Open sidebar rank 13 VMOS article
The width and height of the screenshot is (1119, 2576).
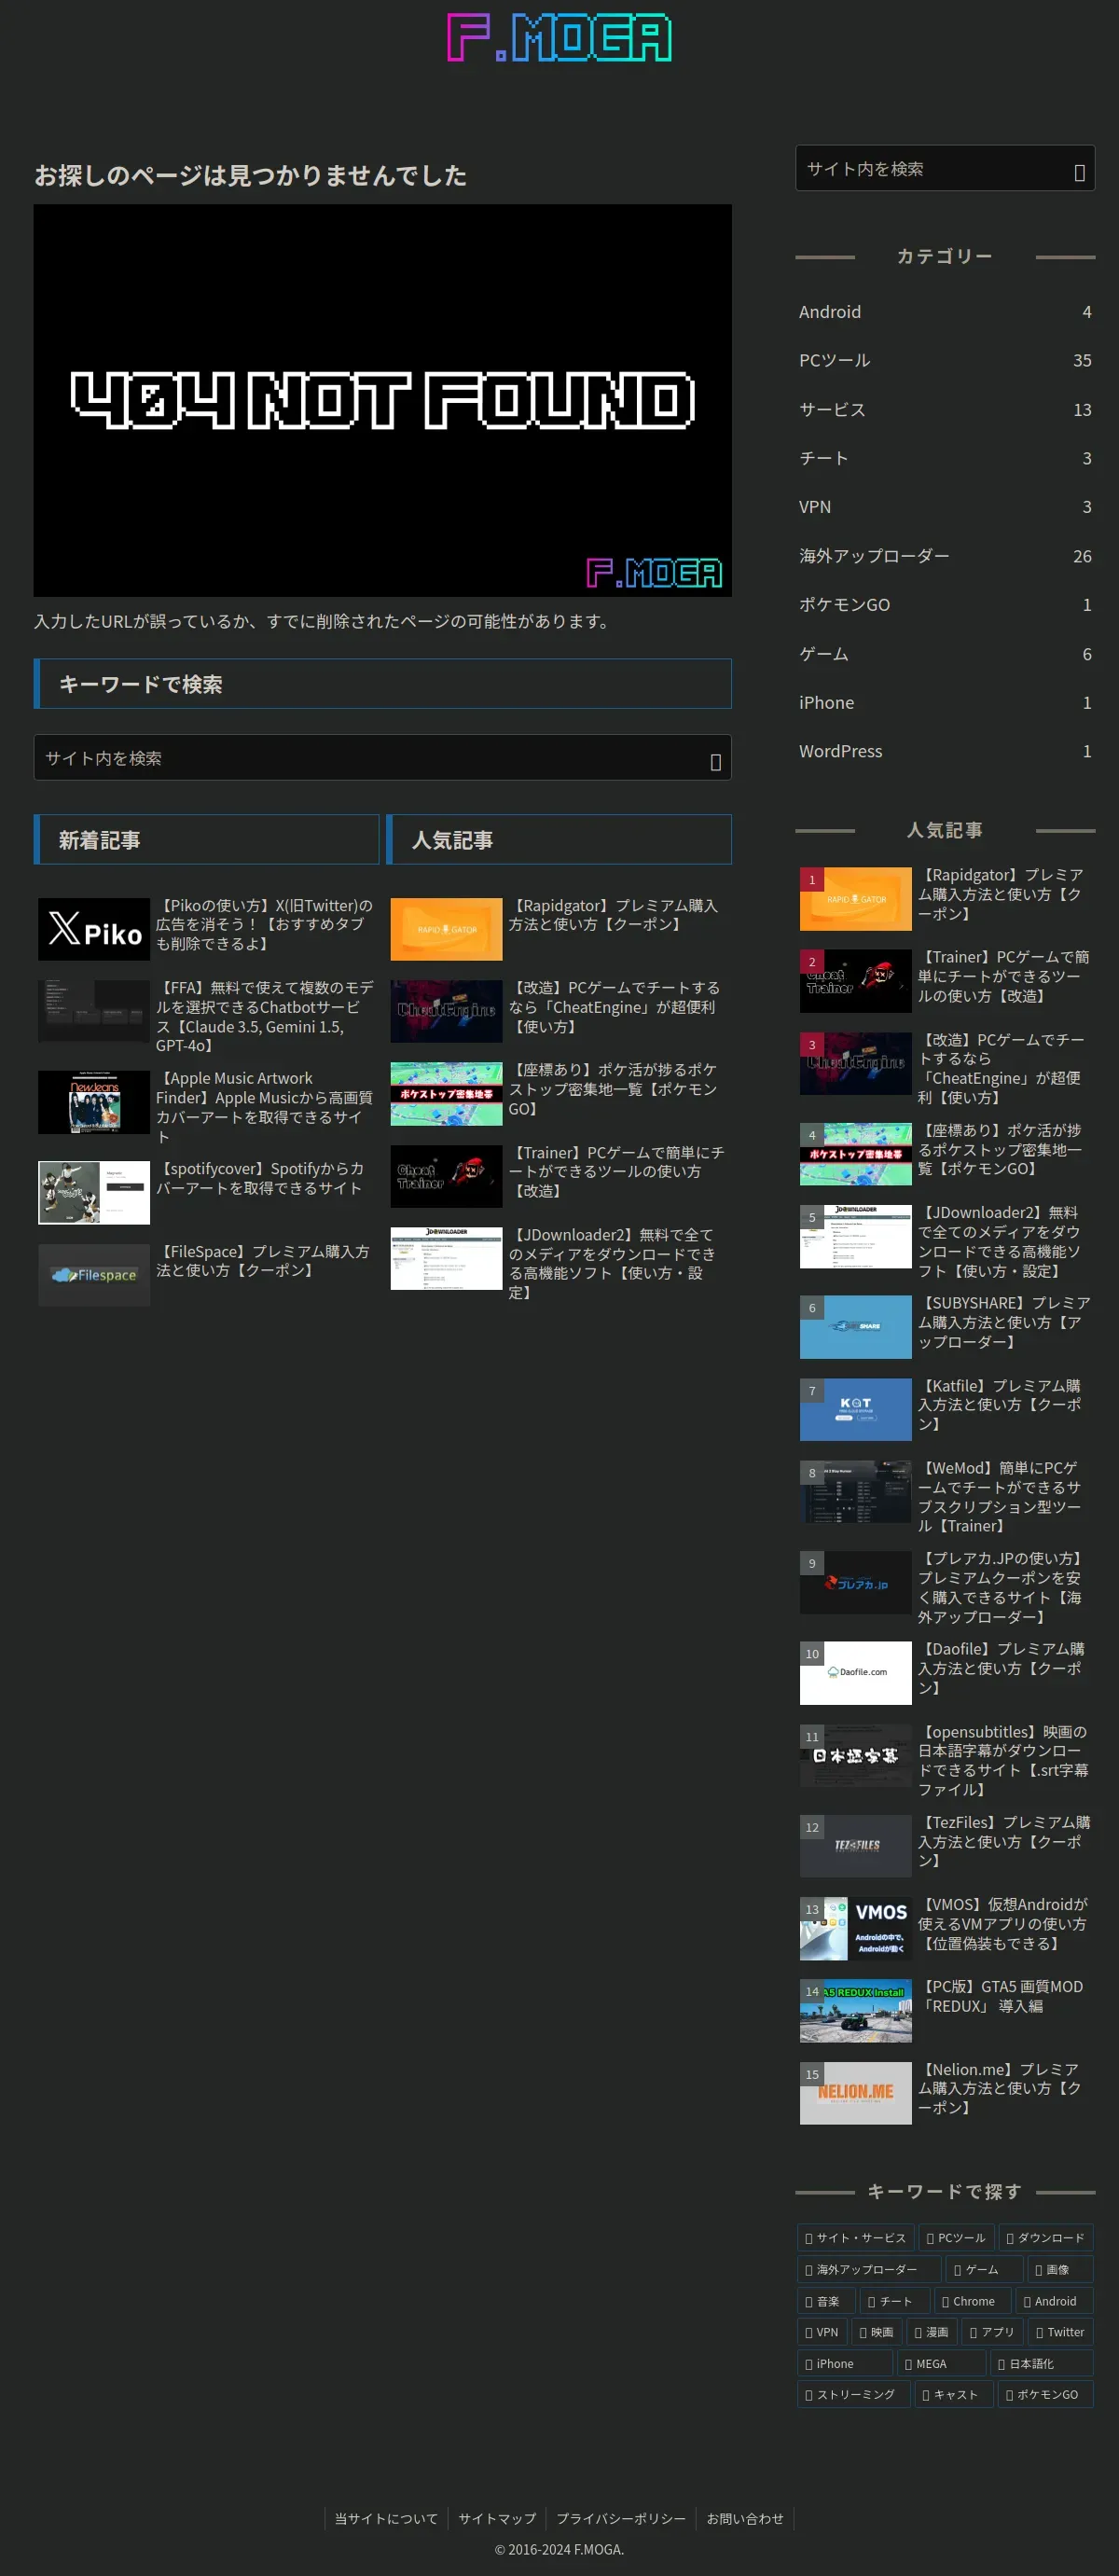click(945, 1928)
